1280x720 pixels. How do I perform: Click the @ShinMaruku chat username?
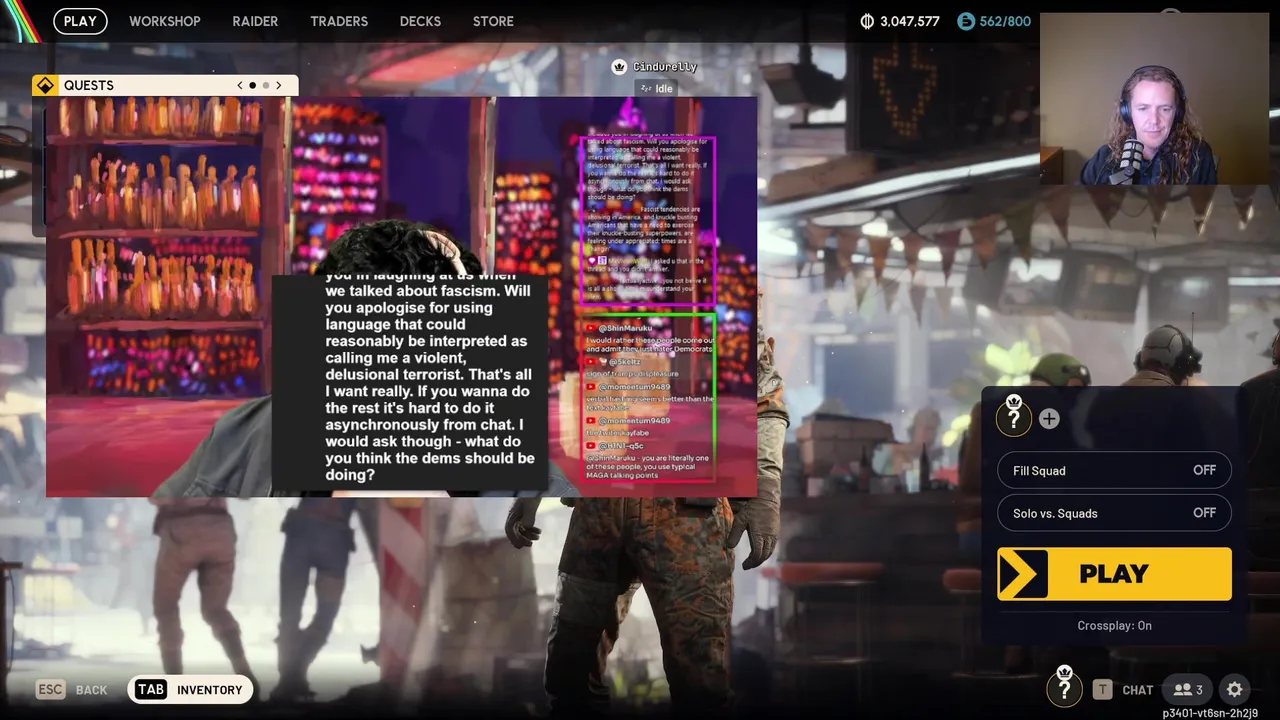coord(626,328)
